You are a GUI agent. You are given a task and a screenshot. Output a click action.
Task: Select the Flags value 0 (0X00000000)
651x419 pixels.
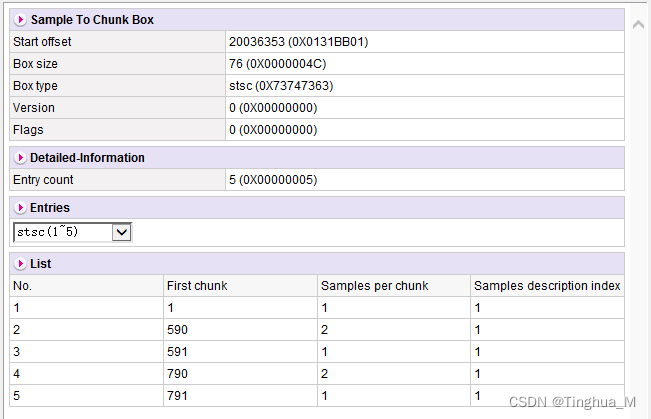tap(273, 130)
